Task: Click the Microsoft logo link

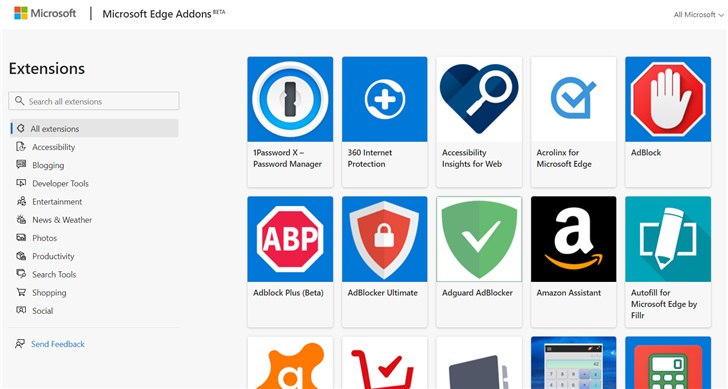Action: pos(45,13)
